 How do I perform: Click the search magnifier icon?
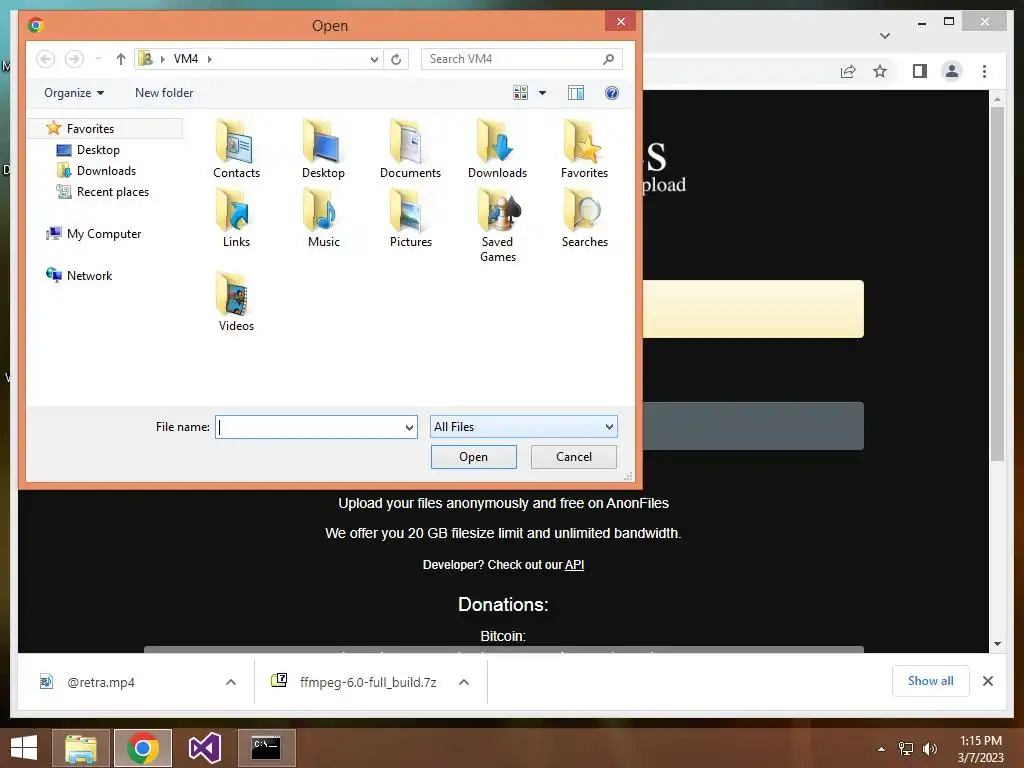(608, 59)
